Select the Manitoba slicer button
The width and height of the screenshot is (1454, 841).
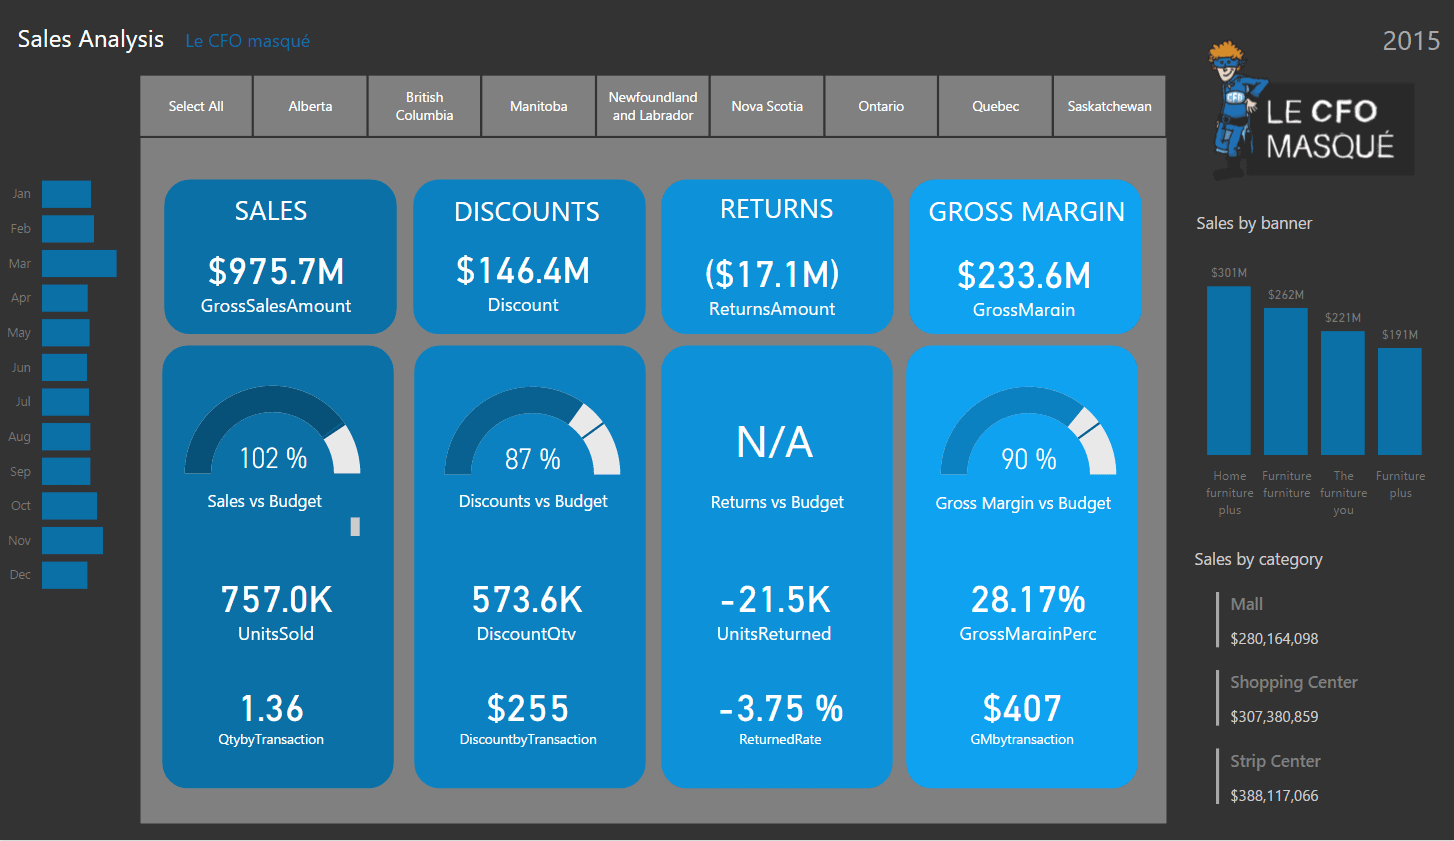pyautogui.click(x=538, y=106)
